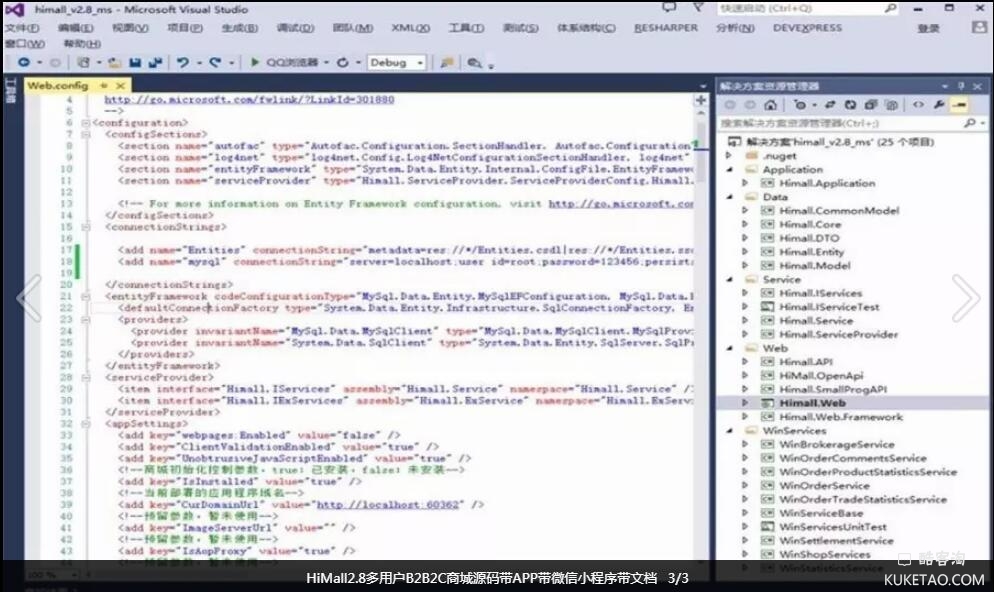Toggle the Preview Selected Items button
The image size is (994, 592).
tap(959, 105)
